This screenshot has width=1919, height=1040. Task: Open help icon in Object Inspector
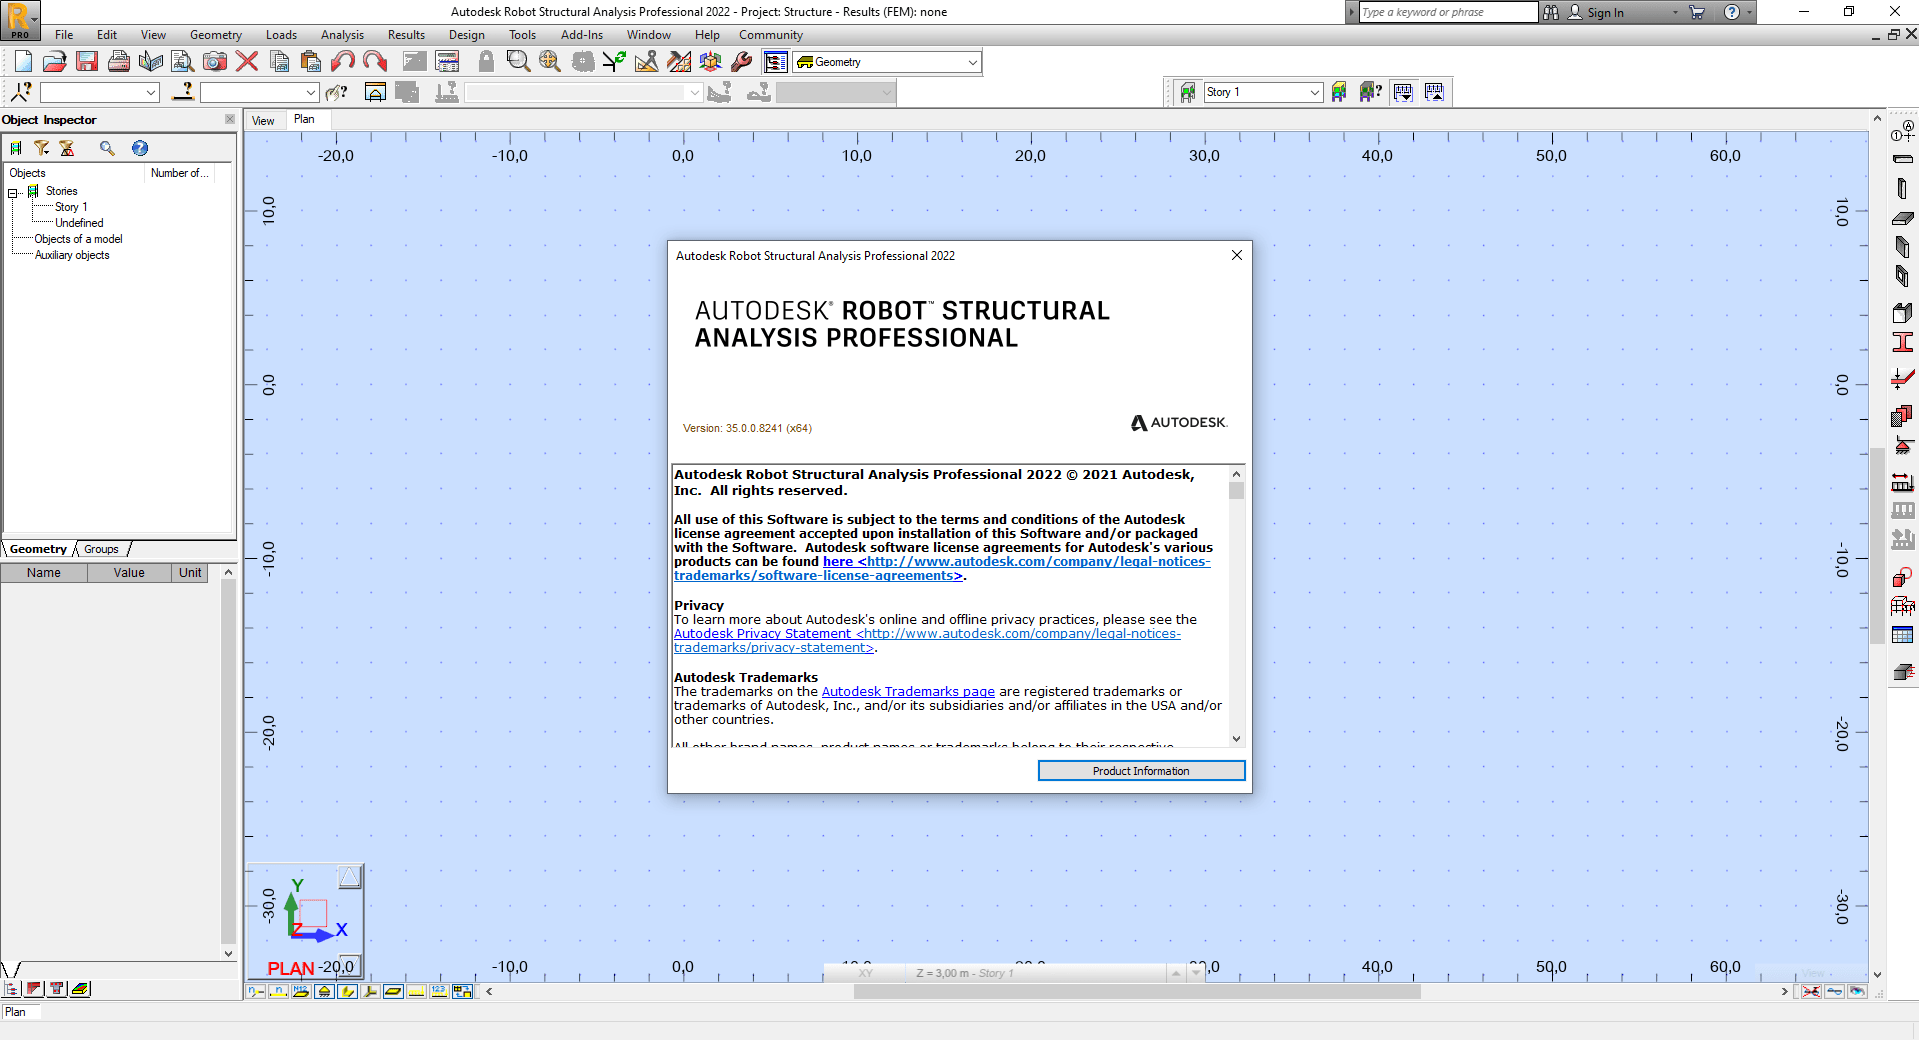[140, 148]
